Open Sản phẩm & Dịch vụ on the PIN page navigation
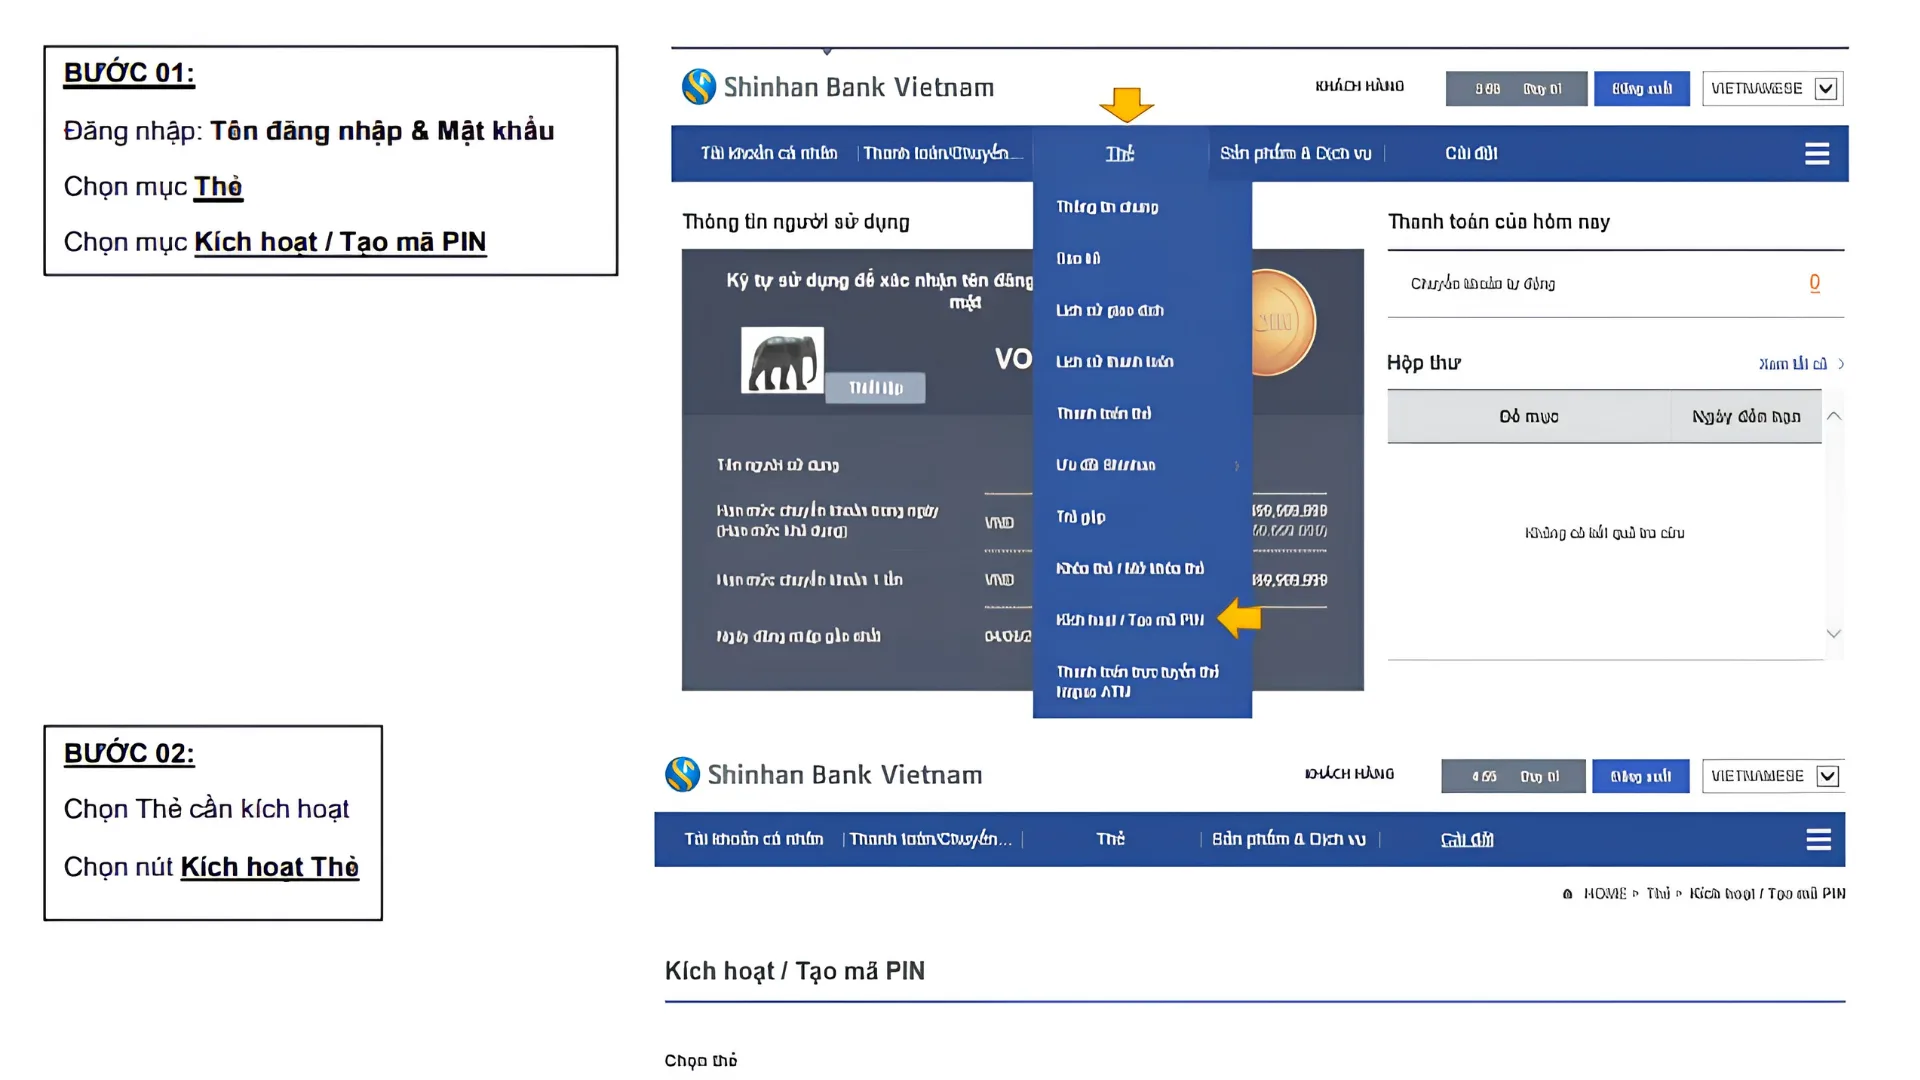 1289,839
